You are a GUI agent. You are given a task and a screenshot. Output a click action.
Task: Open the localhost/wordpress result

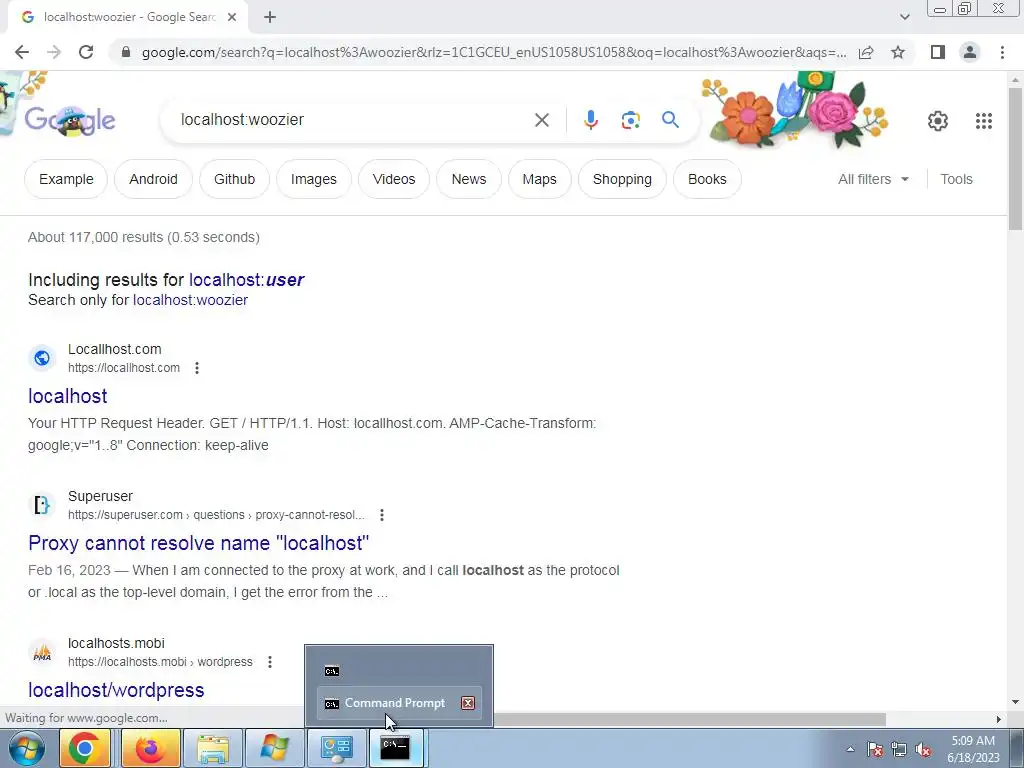(116, 690)
